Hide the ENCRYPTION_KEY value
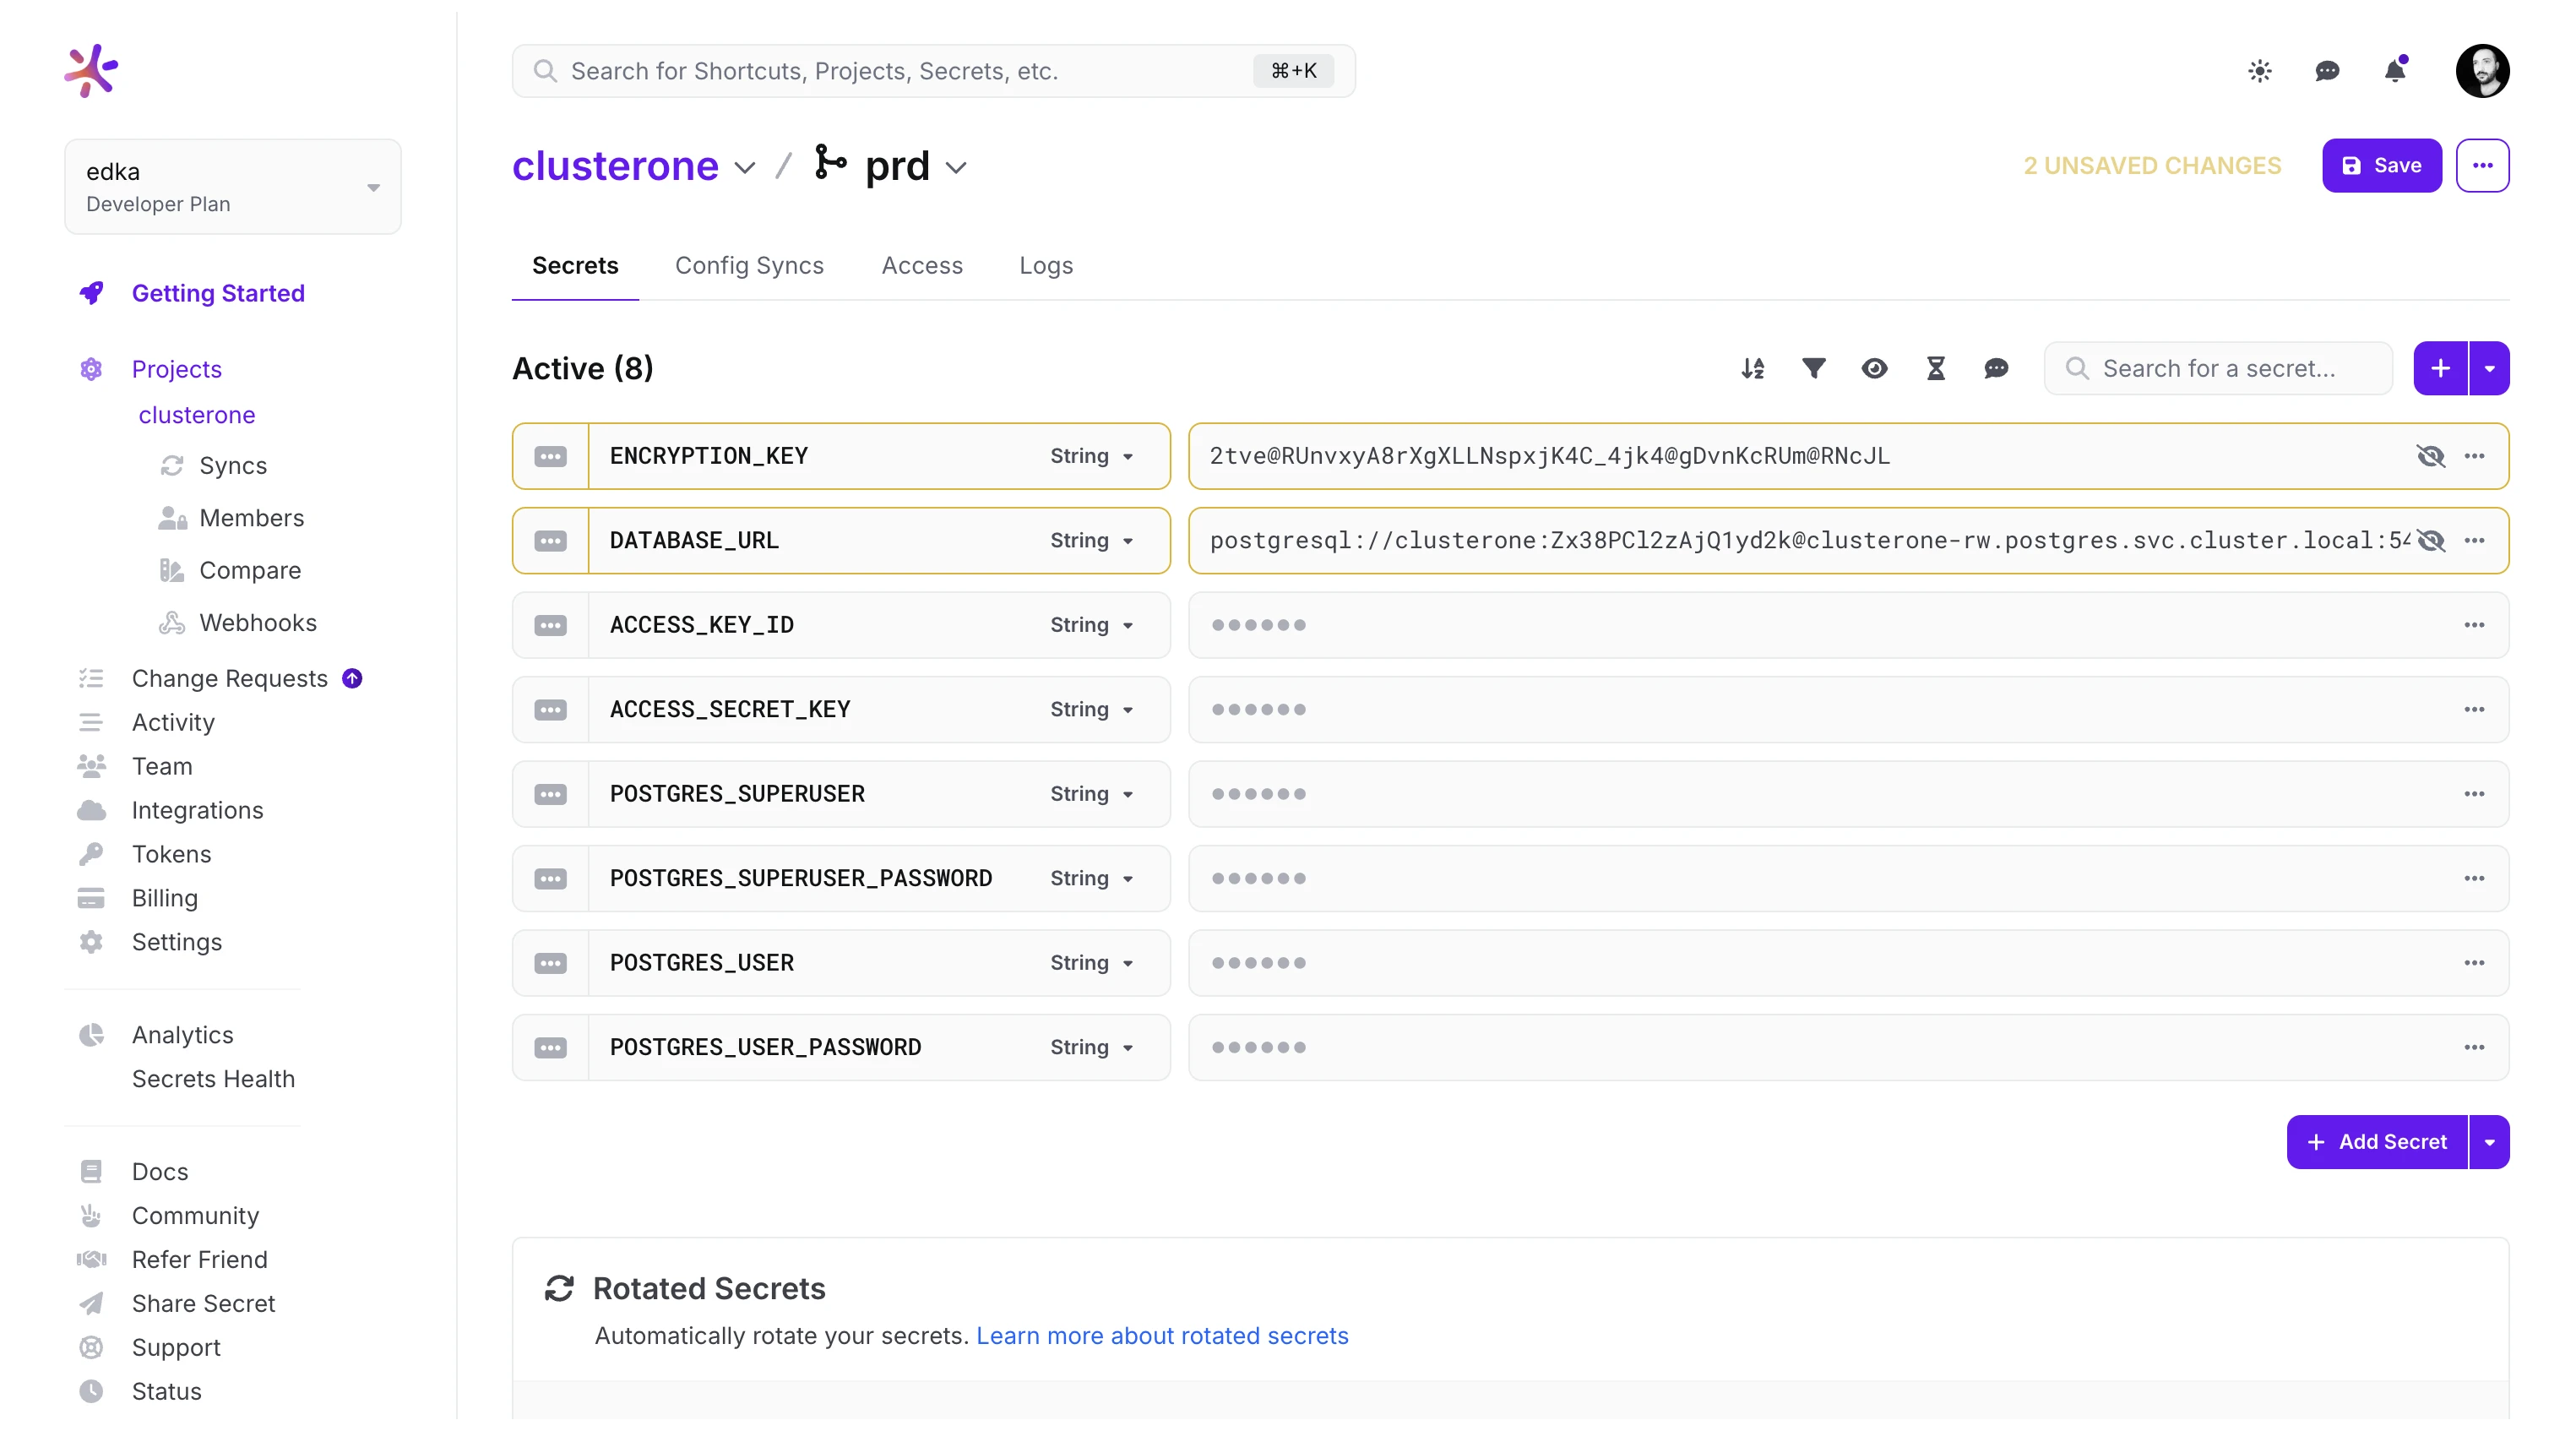The image size is (2576, 1431). coord(2430,456)
